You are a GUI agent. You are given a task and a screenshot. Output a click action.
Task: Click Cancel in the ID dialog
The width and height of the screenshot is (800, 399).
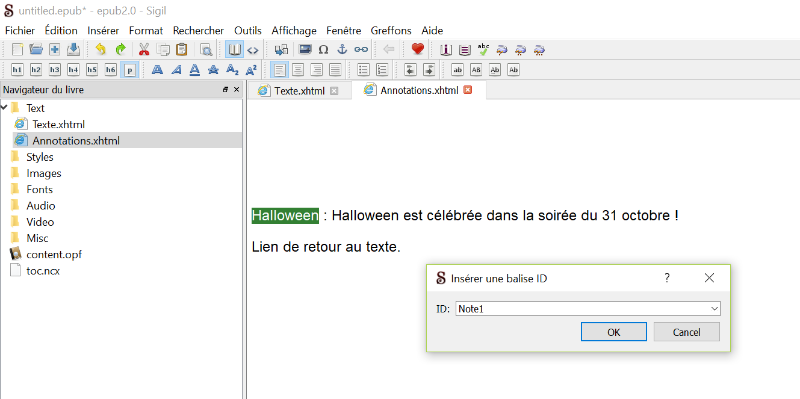coord(687,332)
